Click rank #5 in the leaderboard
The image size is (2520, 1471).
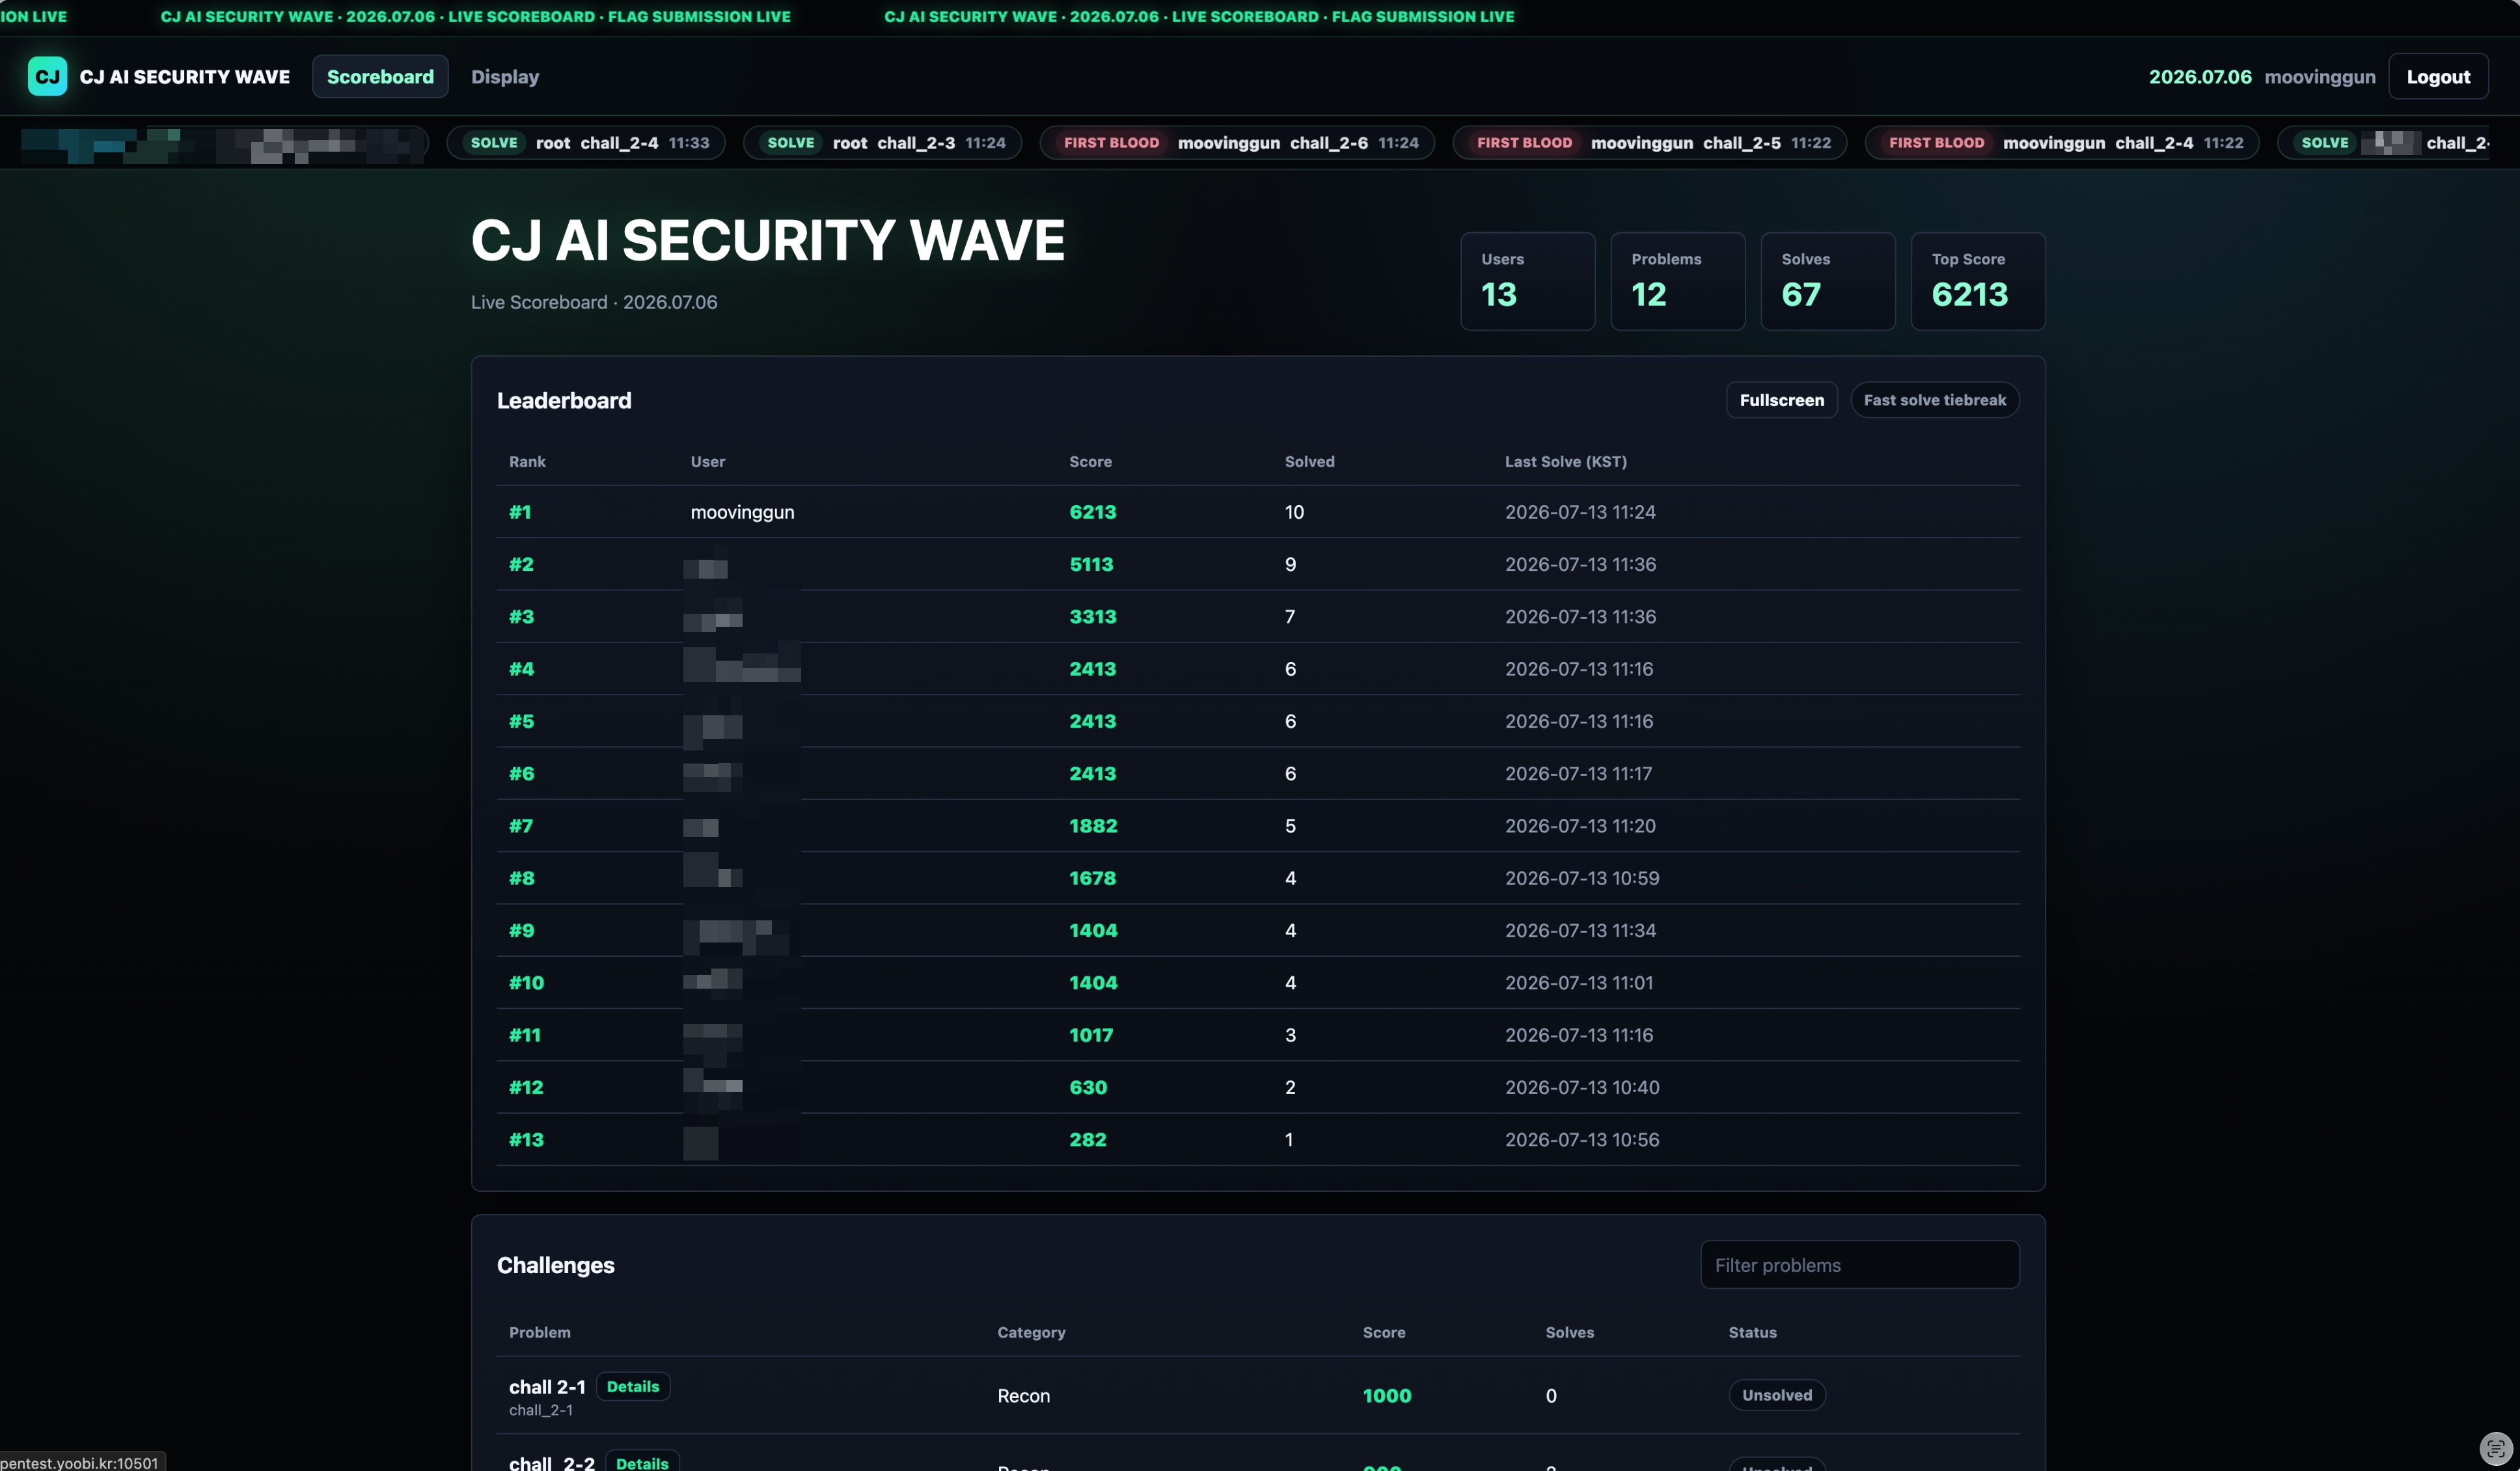tap(521, 721)
